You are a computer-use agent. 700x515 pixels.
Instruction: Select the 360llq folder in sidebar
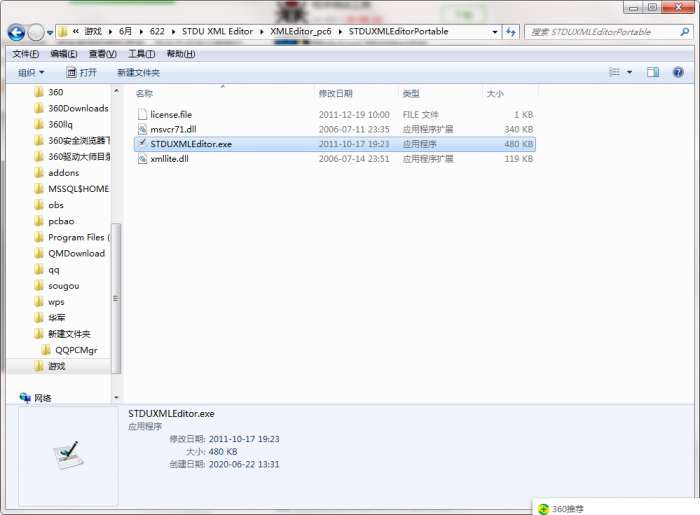click(53, 124)
